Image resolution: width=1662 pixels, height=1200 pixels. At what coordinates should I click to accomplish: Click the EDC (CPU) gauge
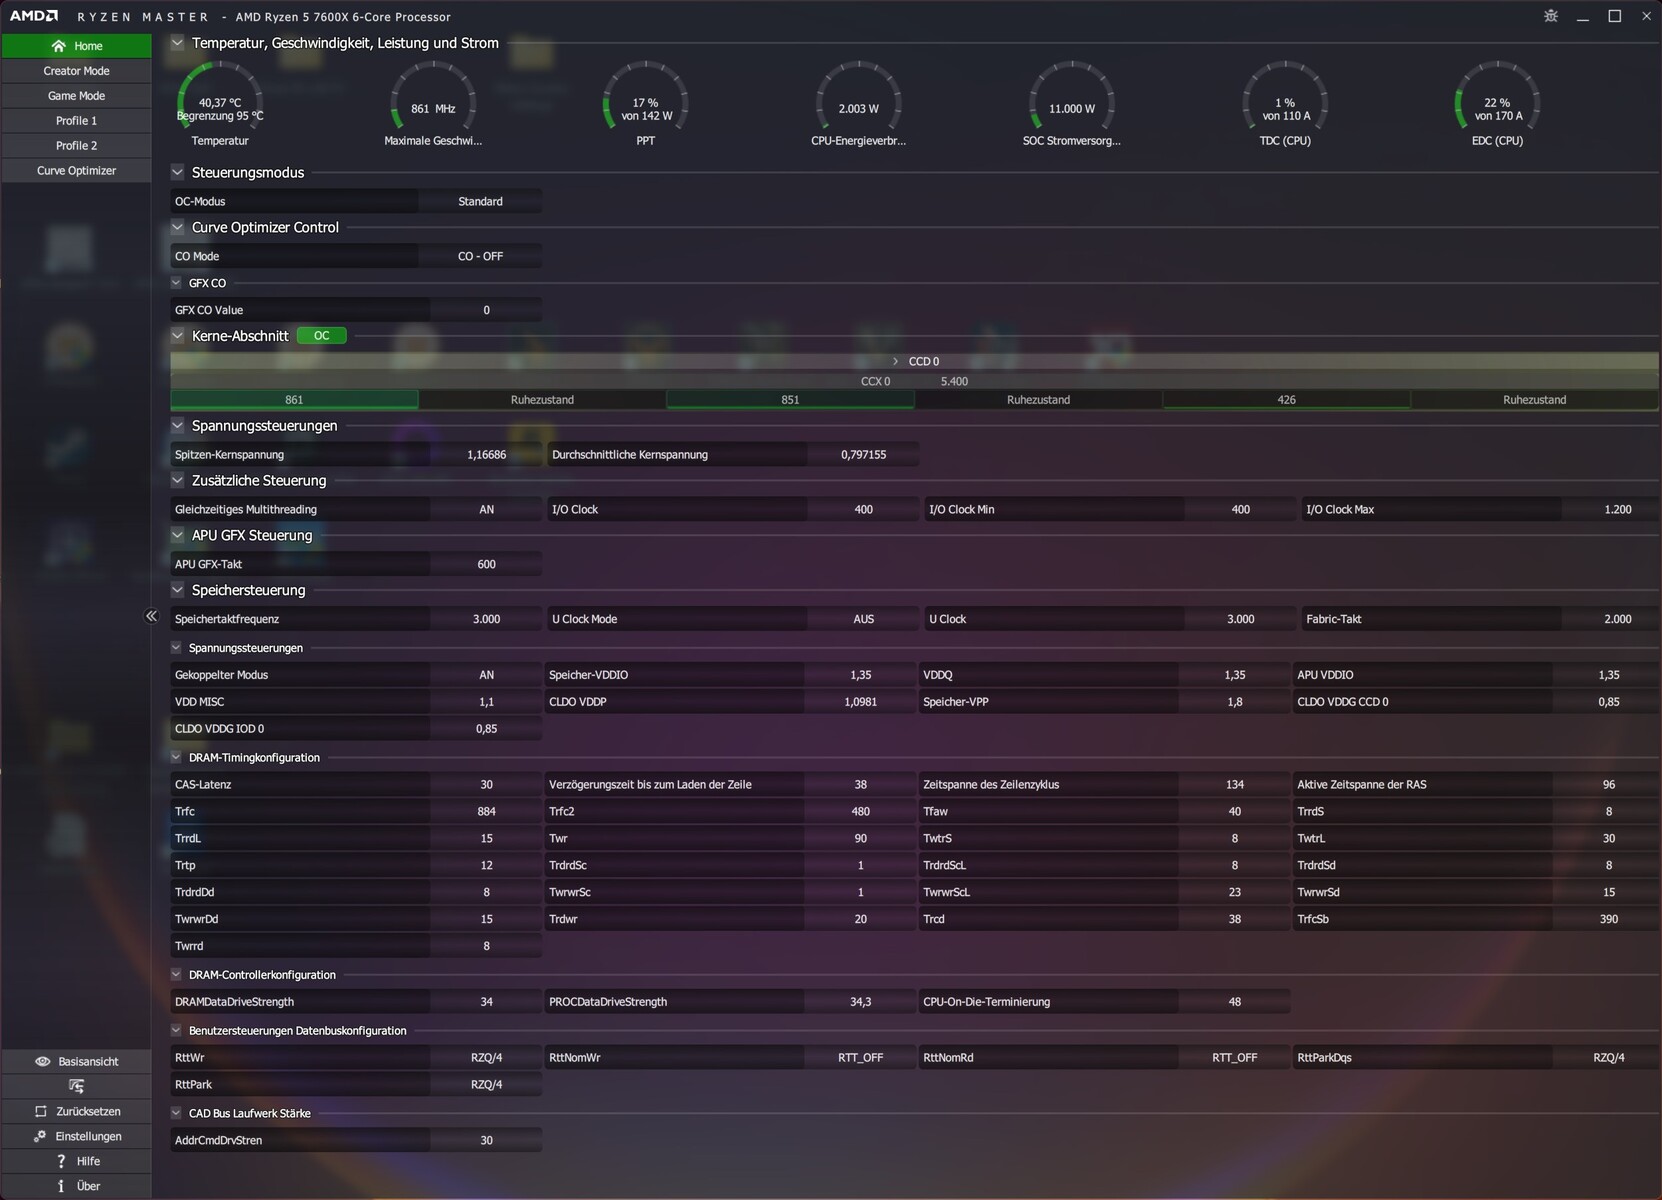pos(1497,103)
